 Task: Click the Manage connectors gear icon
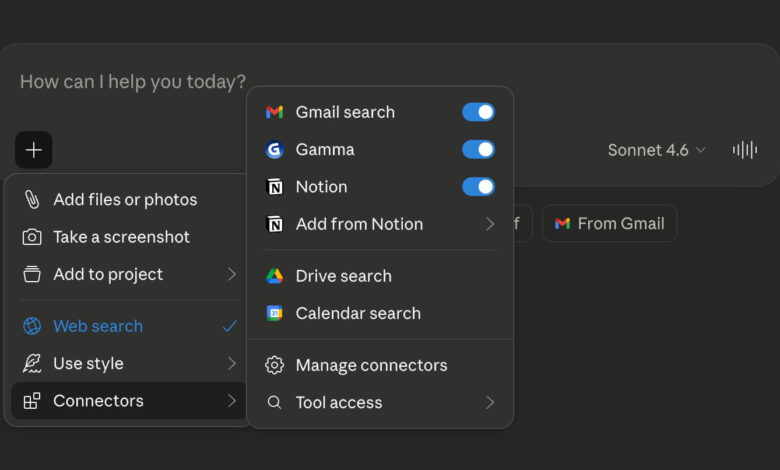tap(274, 365)
